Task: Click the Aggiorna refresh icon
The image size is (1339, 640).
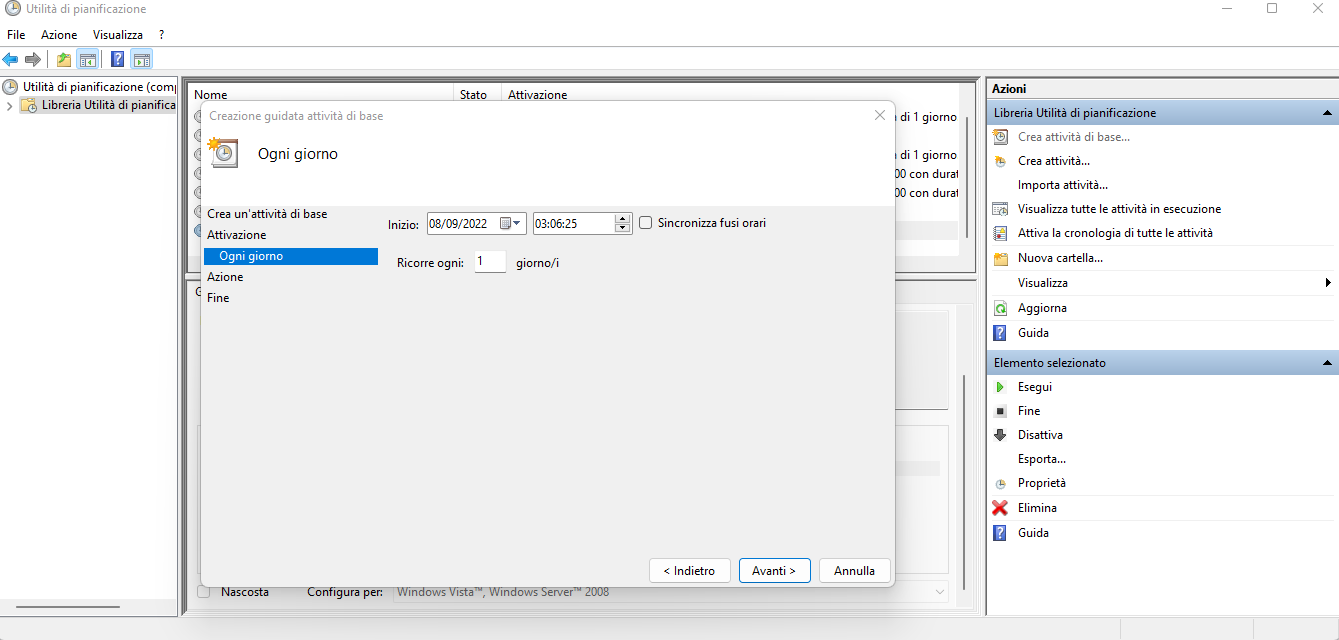Action: 999,308
